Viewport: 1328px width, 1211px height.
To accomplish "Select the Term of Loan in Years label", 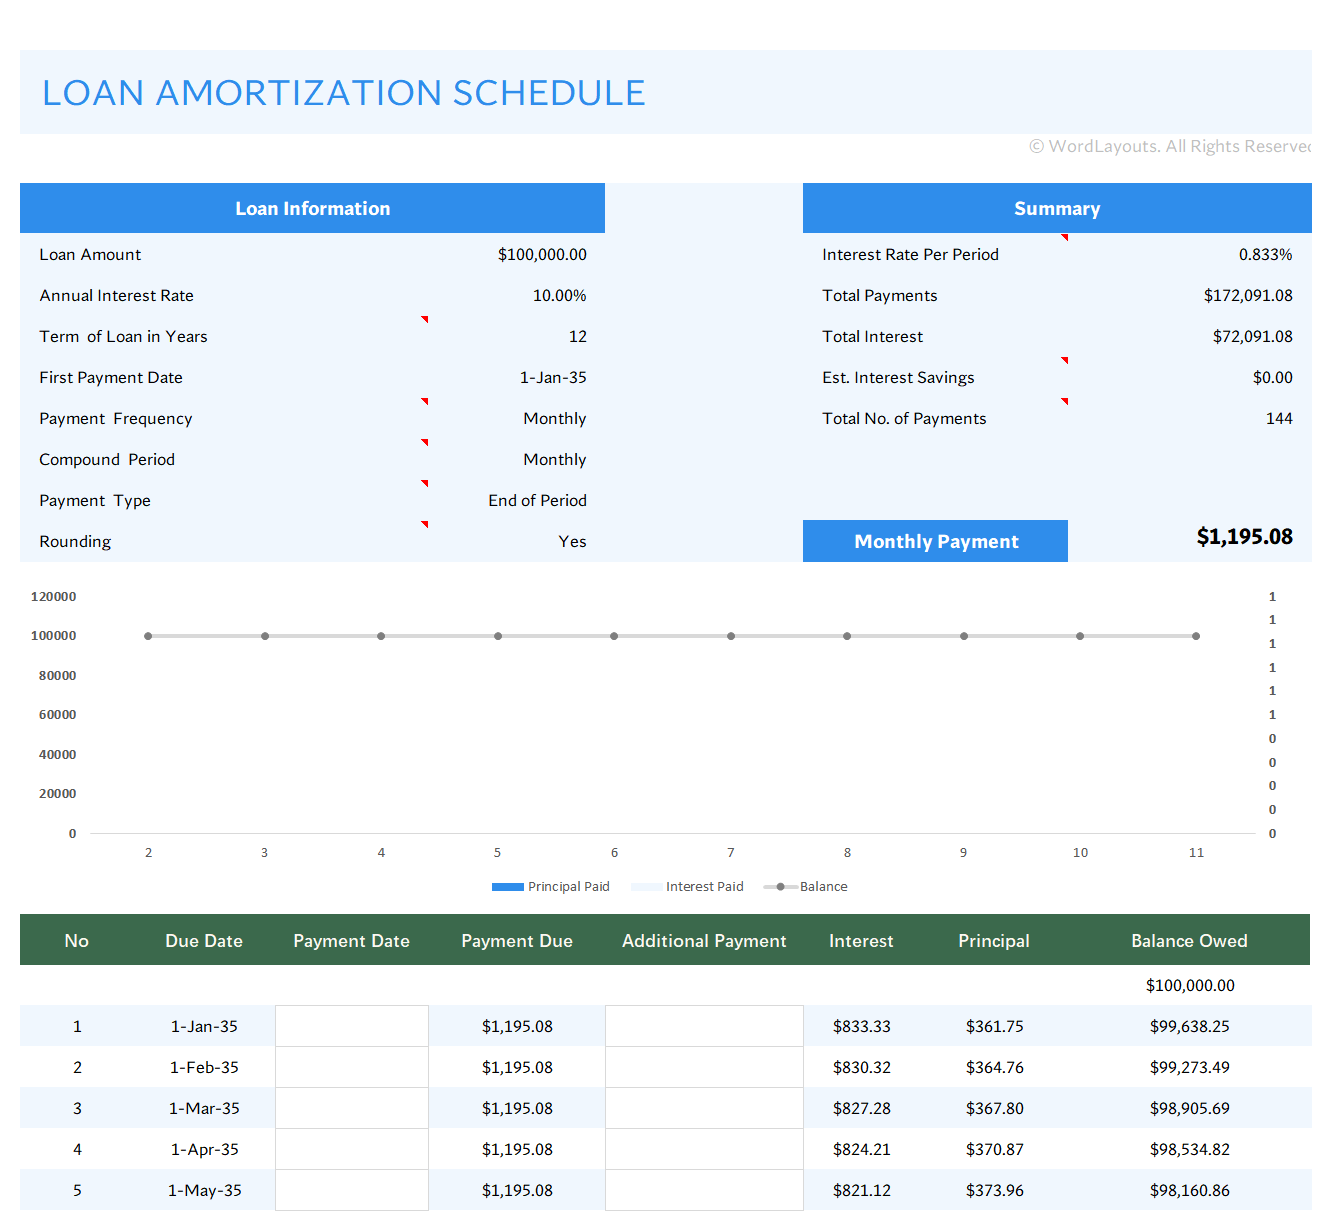I will [123, 337].
